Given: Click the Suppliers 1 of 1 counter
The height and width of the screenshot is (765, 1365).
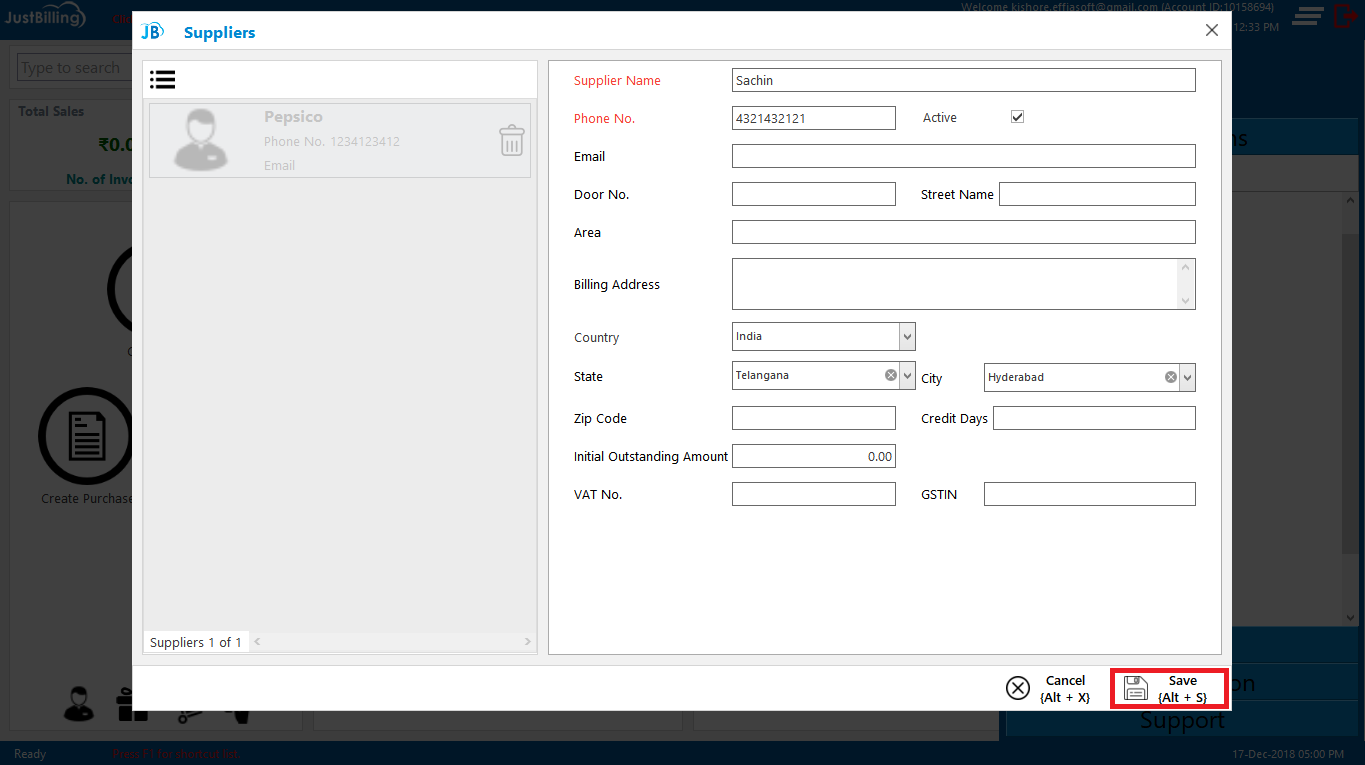Looking at the screenshot, I should (196, 642).
